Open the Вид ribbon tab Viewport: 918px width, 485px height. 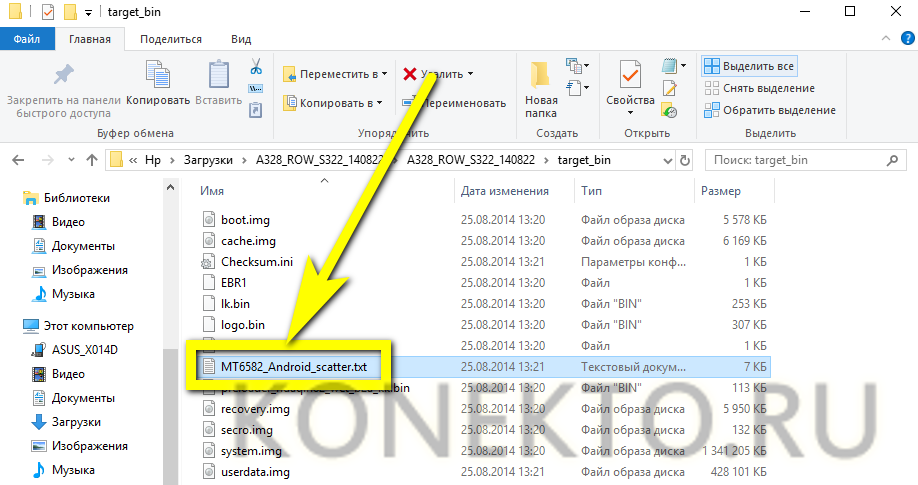pos(241,39)
